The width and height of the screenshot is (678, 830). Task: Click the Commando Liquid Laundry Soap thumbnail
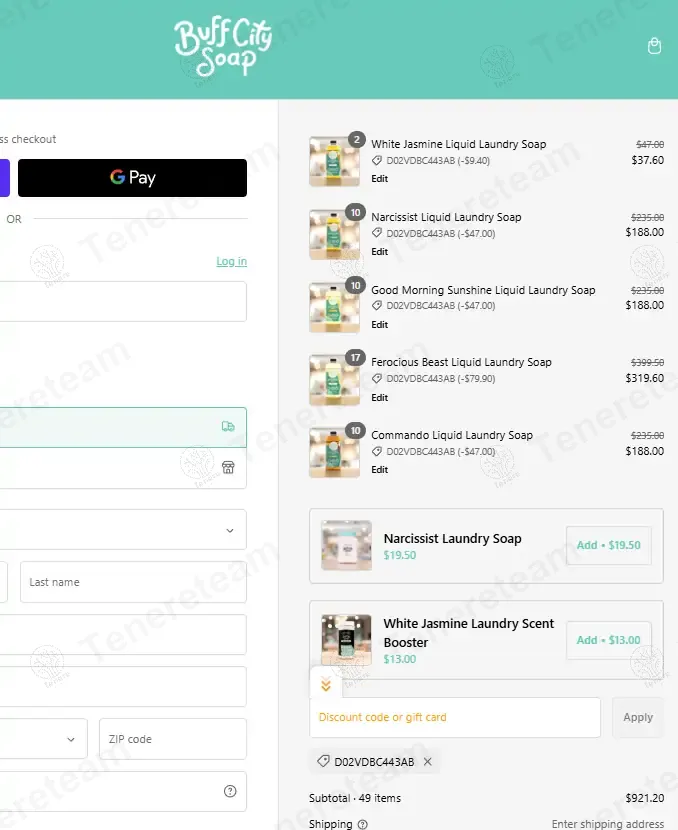[x=334, y=452]
